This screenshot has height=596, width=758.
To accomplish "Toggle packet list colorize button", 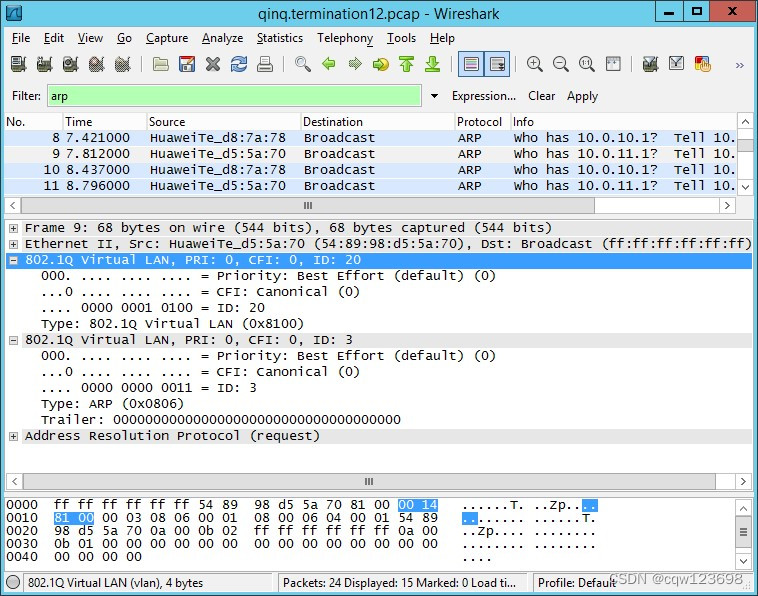I will coord(471,64).
